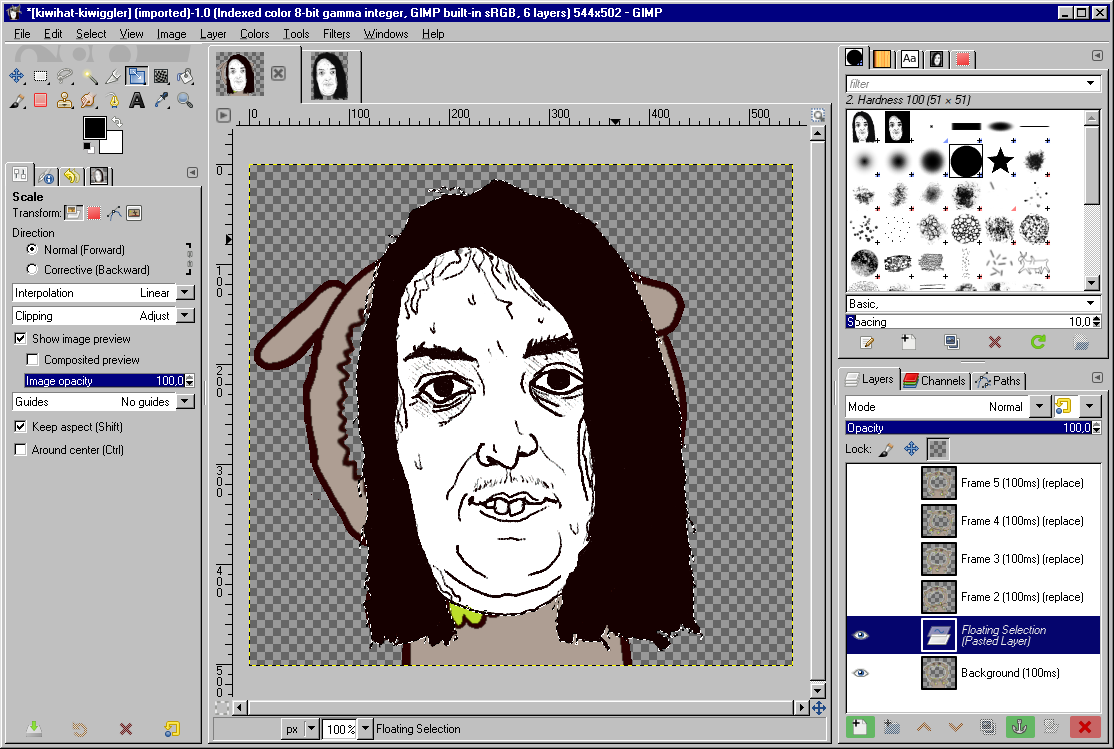1114x749 pixels.
Task: Open the Layers panel configure menu arrow
Action: 1097,377
